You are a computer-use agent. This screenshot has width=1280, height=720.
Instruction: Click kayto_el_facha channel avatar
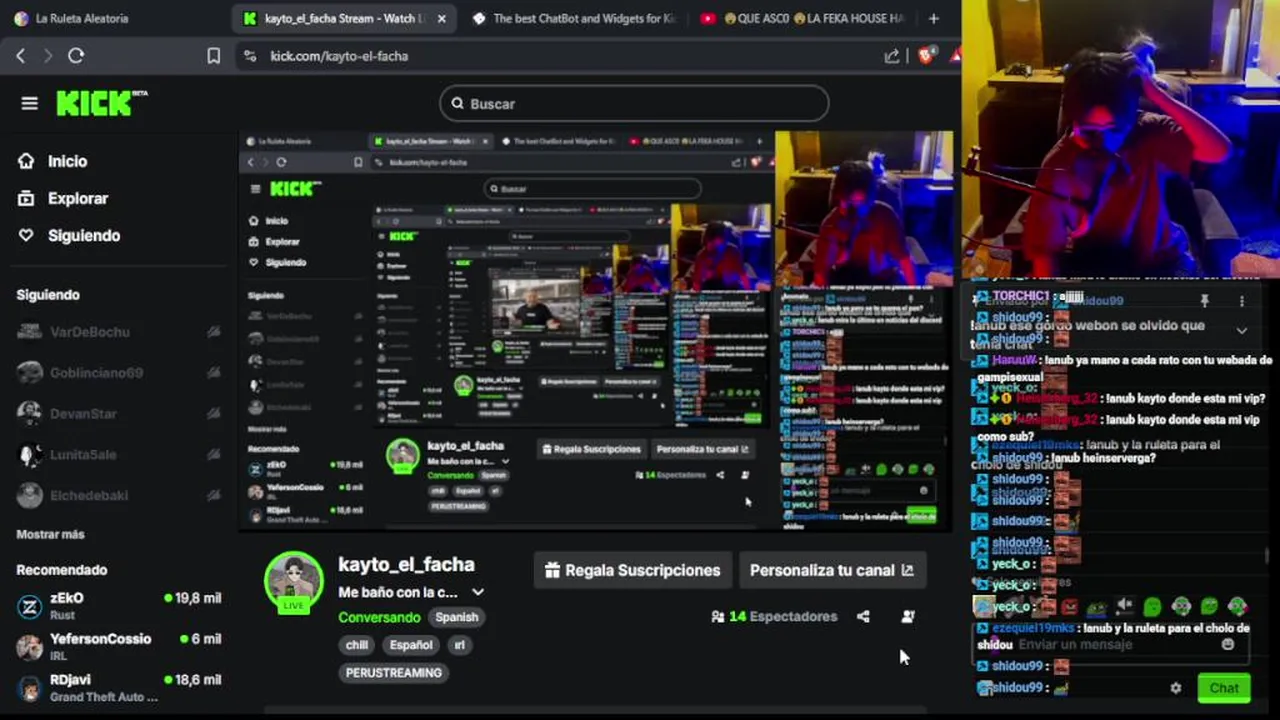(x=294, y=580)
